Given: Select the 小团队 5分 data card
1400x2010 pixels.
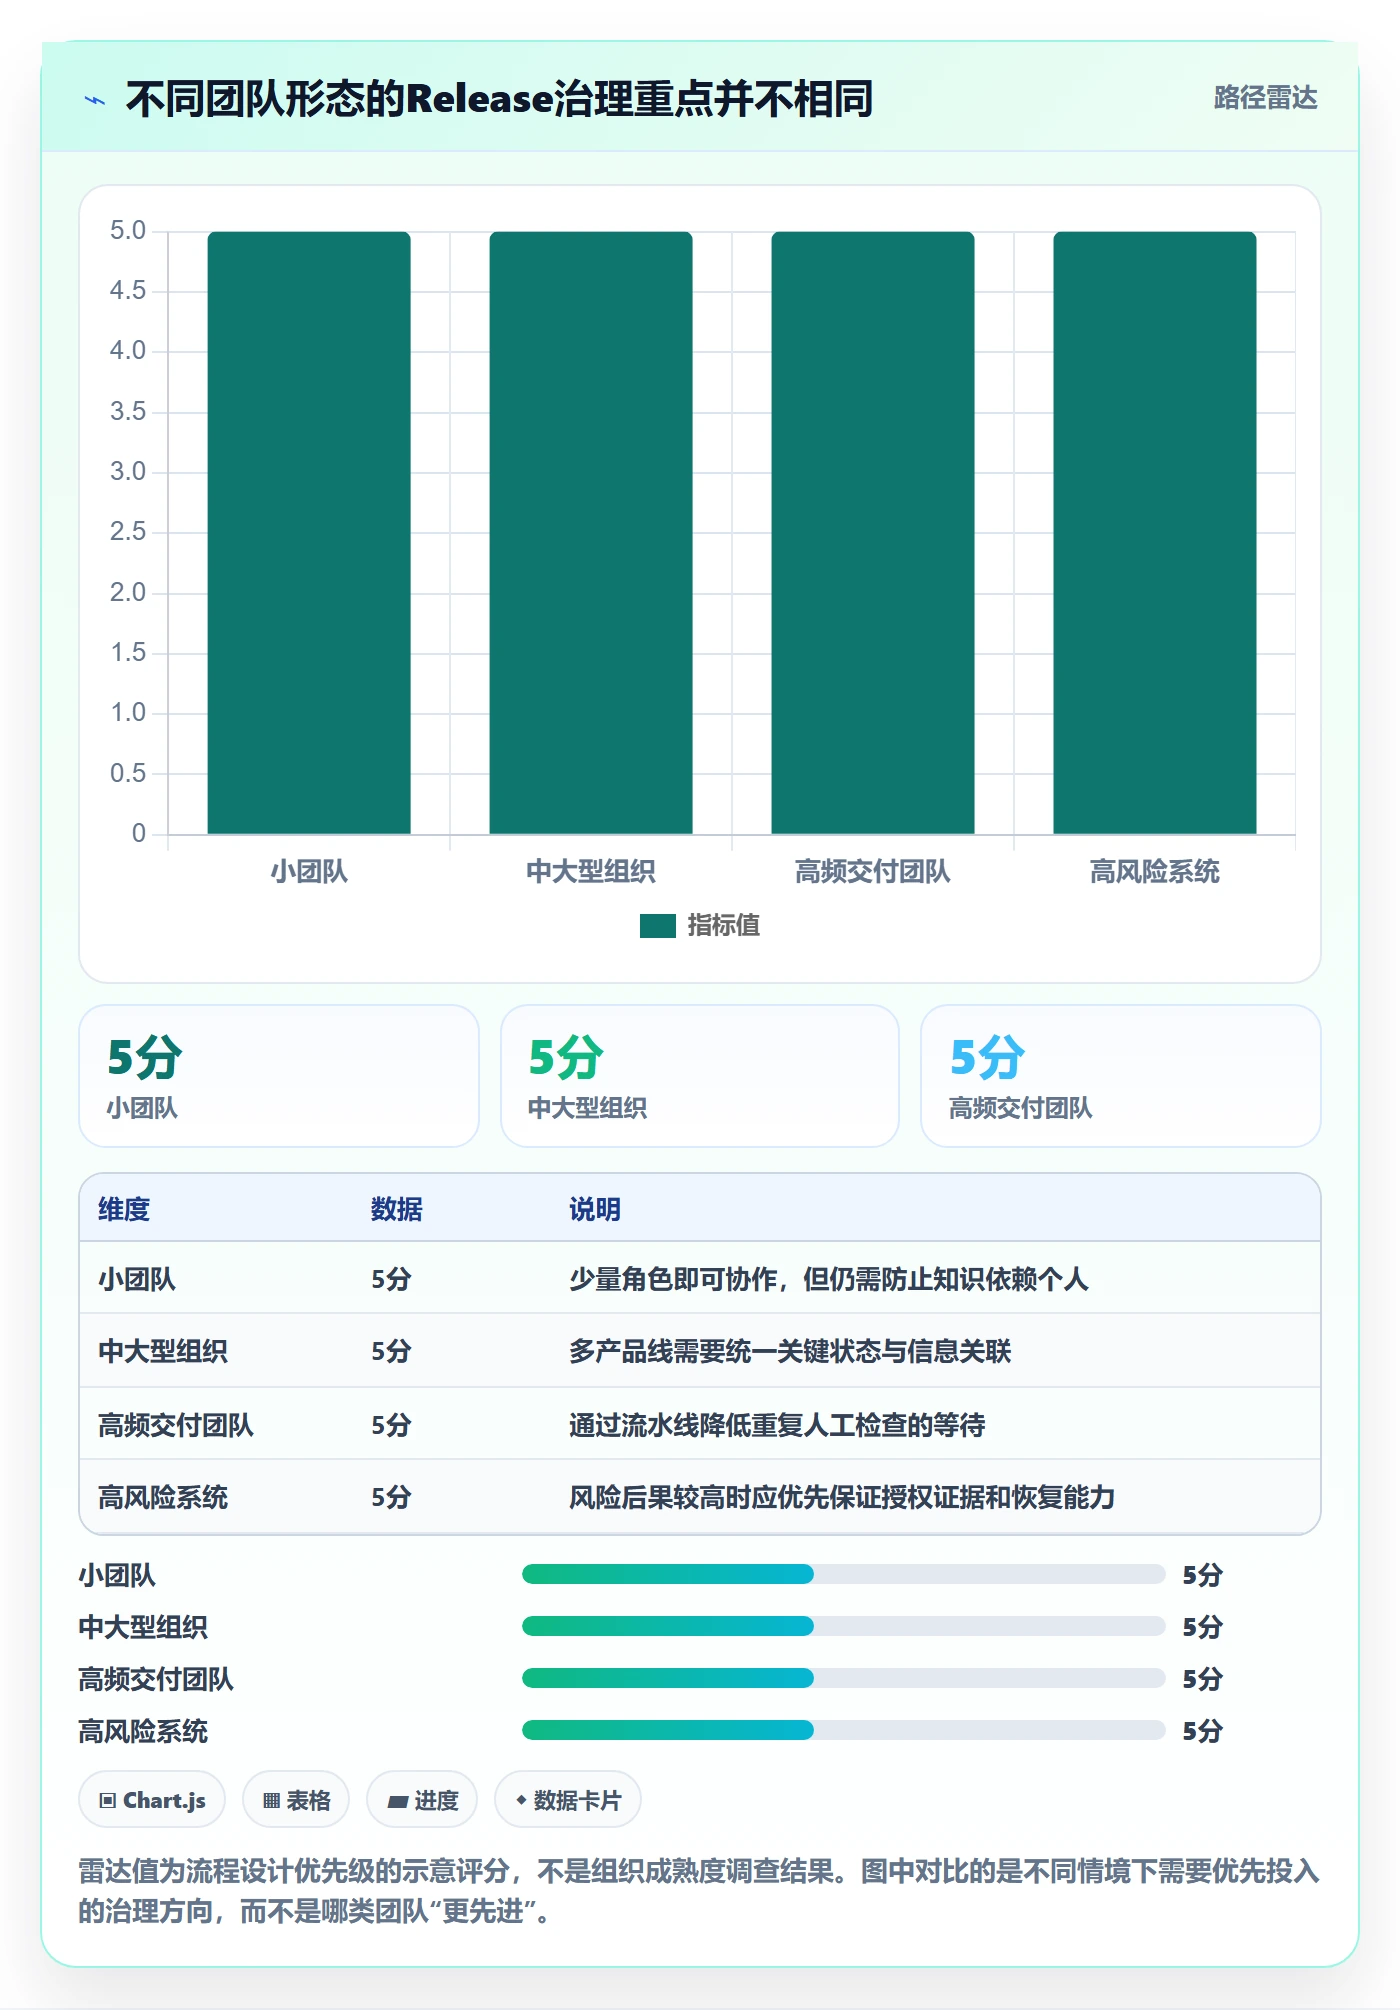Looking at the screenshot, I should (279, 1076).
